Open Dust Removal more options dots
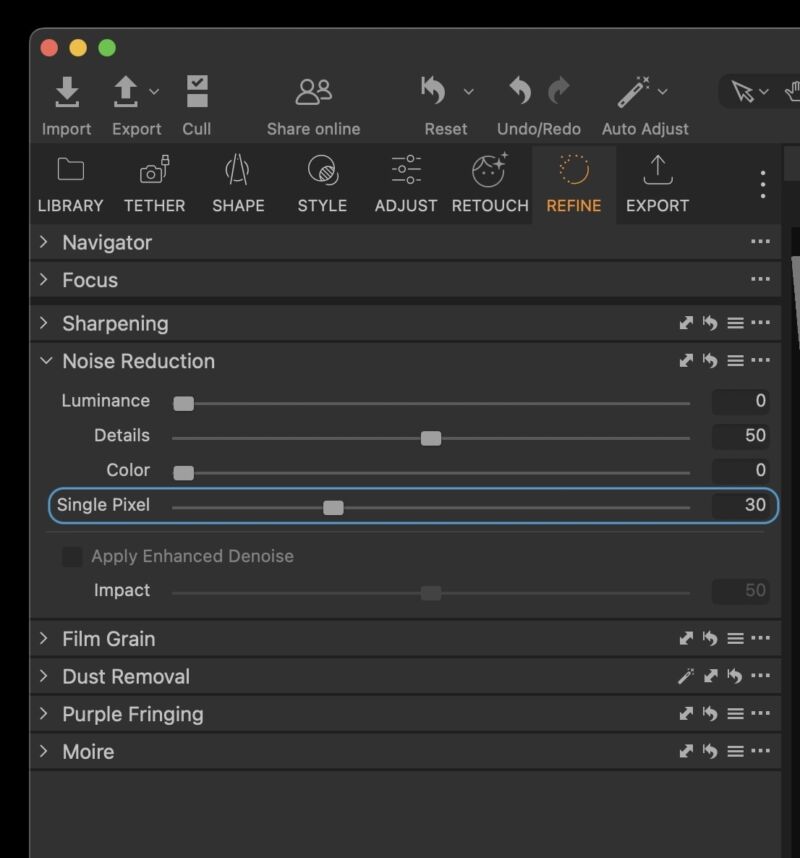 coord(761,676)
